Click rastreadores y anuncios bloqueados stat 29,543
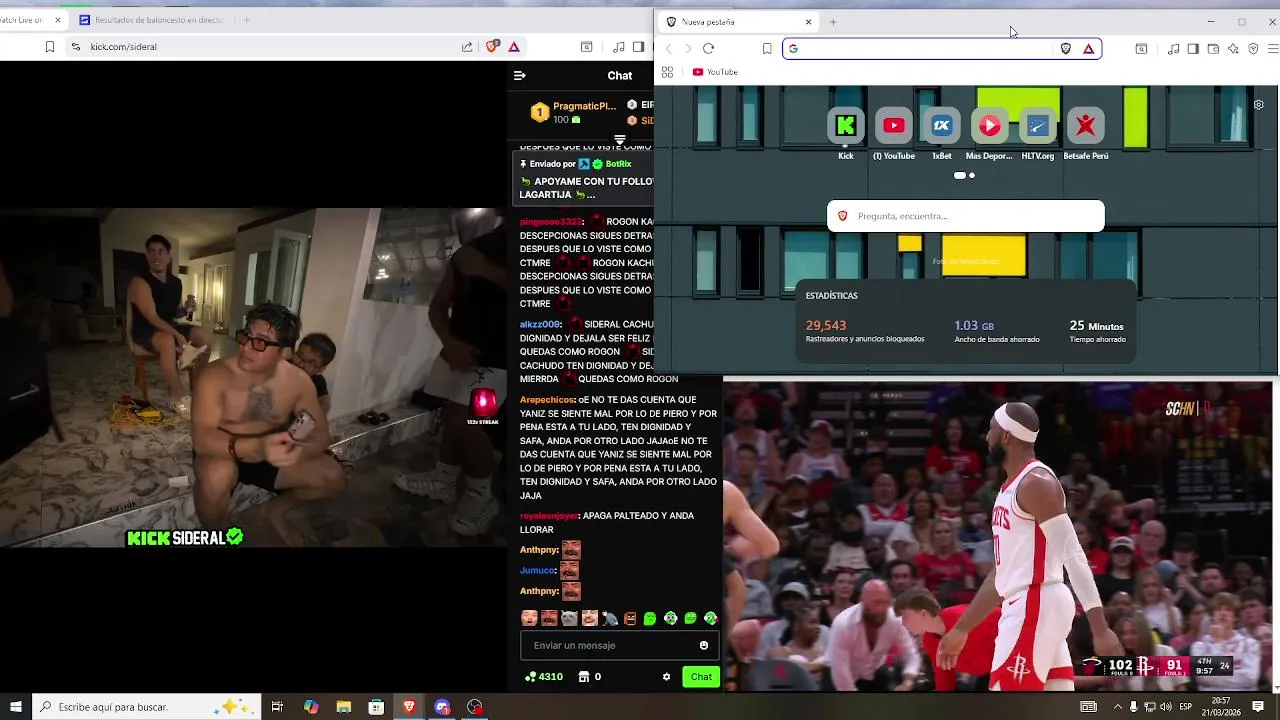1280x720 pixels. 865,331
